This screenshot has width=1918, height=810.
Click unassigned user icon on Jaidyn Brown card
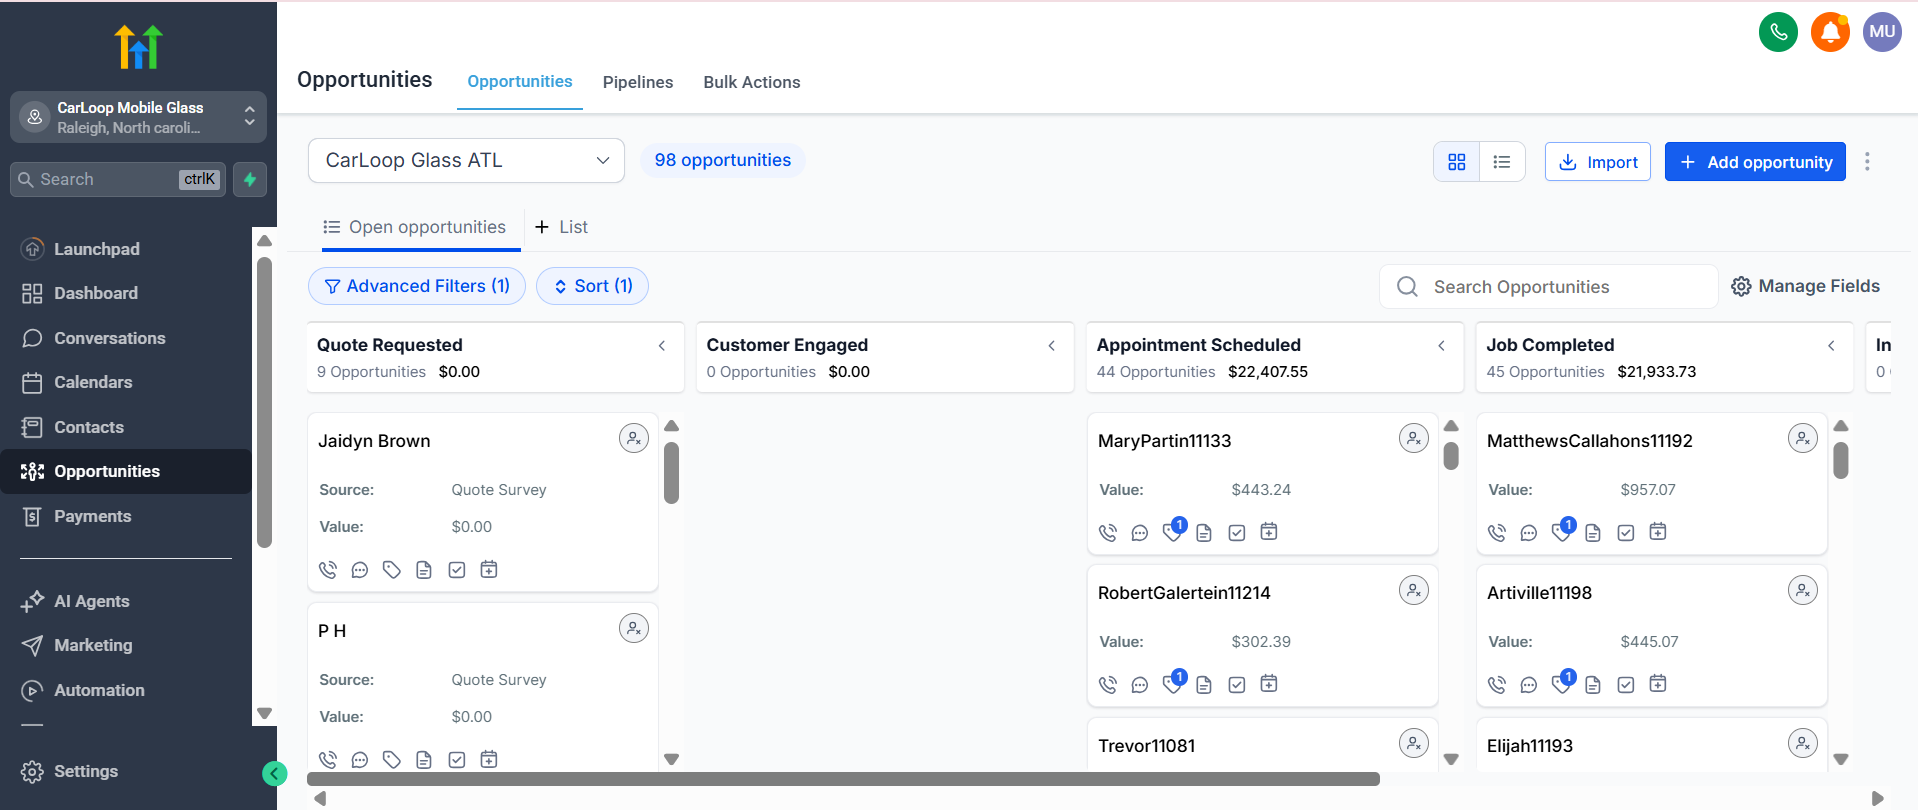(634, 438)
